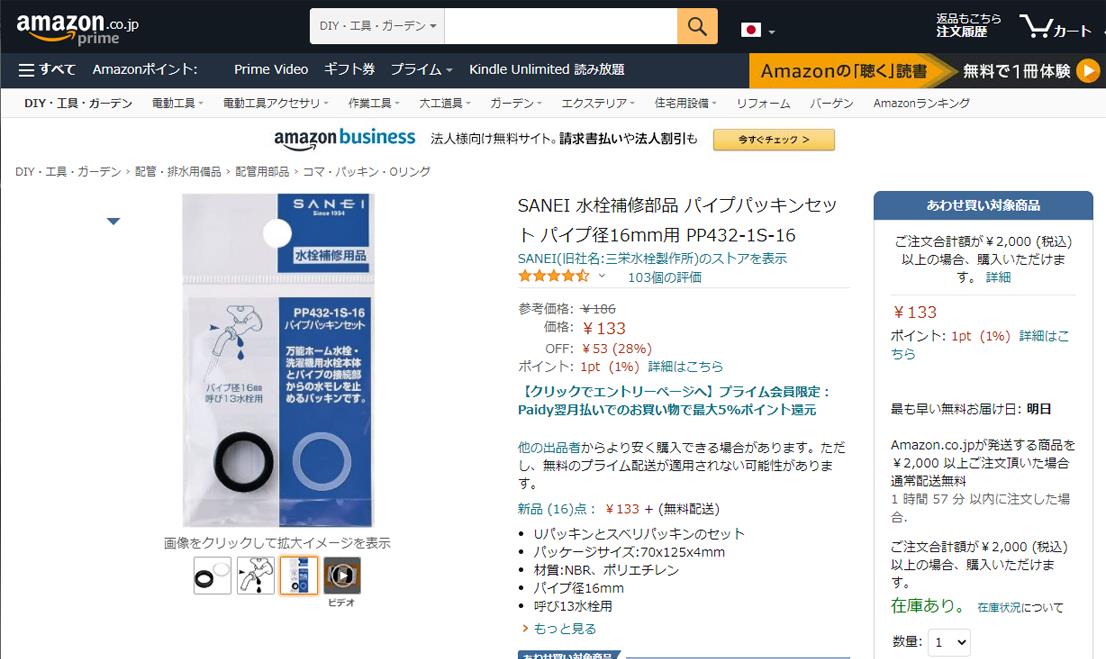Image resolution: width=1106 pixels, height=659 pixels.
Task: Open the Amazonランキング menu item
Action: coord(921,103)
